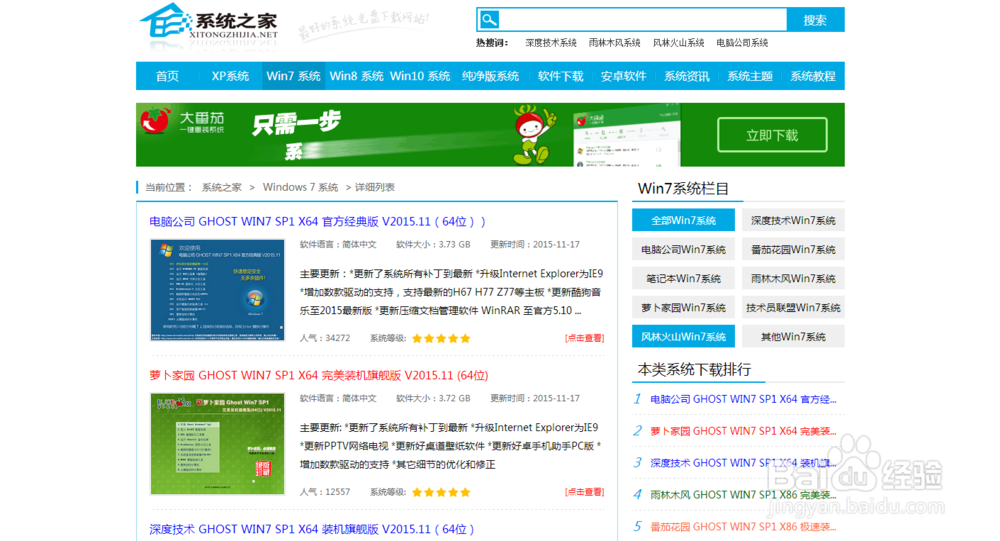Select 番茄花园Win7系统 category button

click(793, 249)
